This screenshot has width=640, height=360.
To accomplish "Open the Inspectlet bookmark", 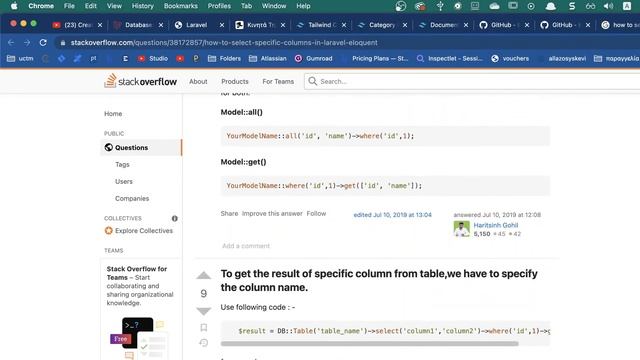I will point(449,58).
